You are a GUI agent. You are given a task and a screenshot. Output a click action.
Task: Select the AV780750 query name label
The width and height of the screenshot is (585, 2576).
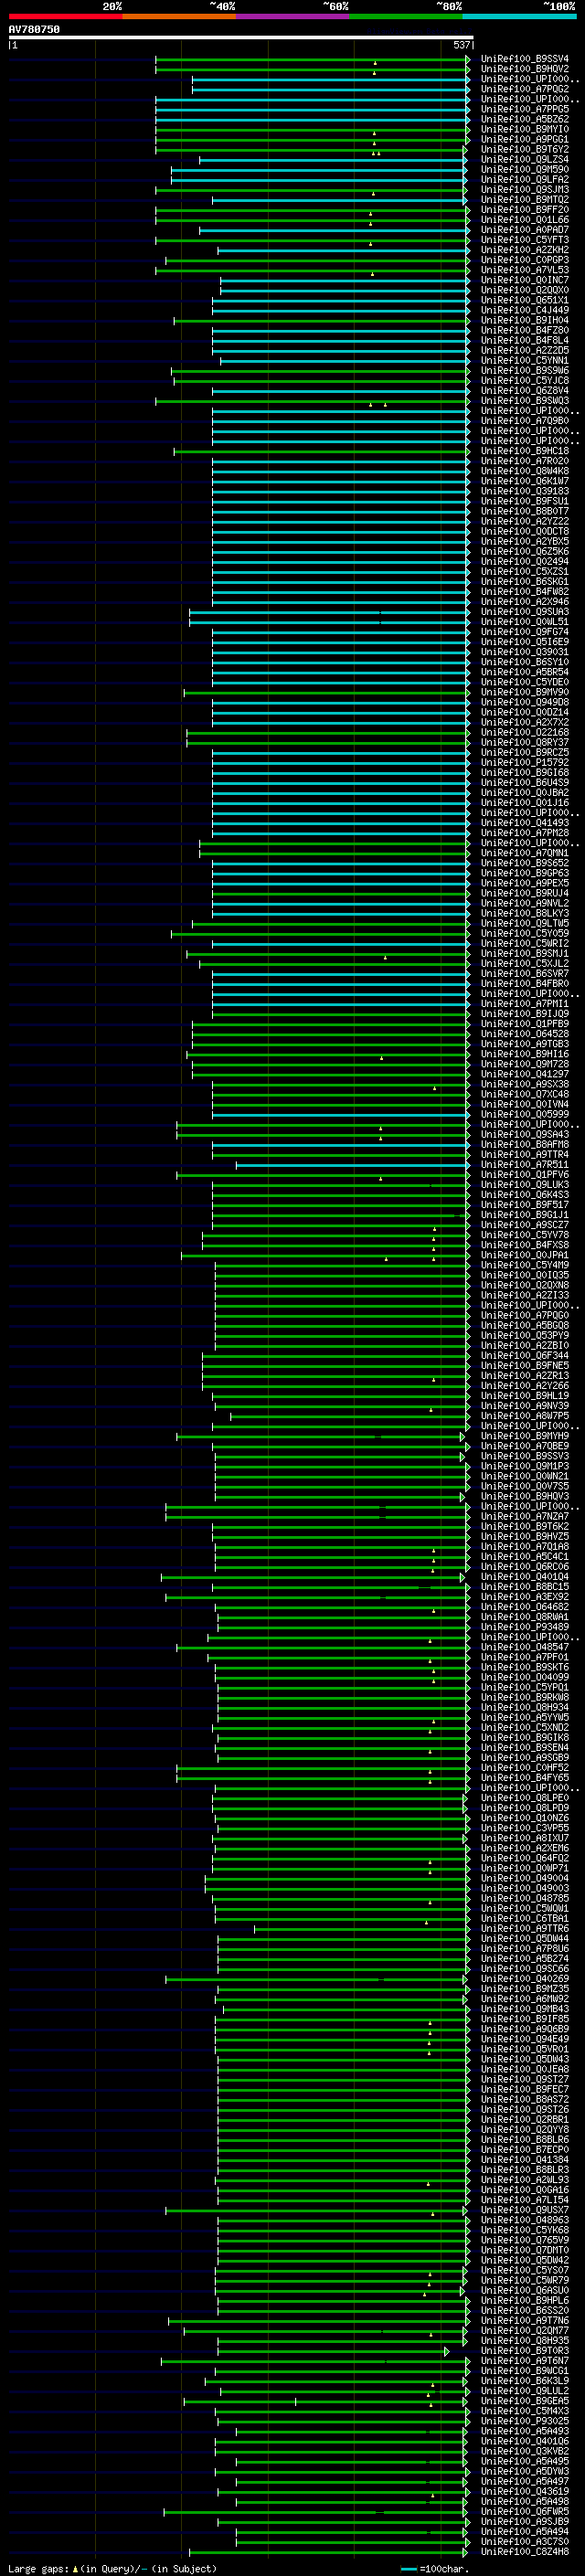coord(34,30)
